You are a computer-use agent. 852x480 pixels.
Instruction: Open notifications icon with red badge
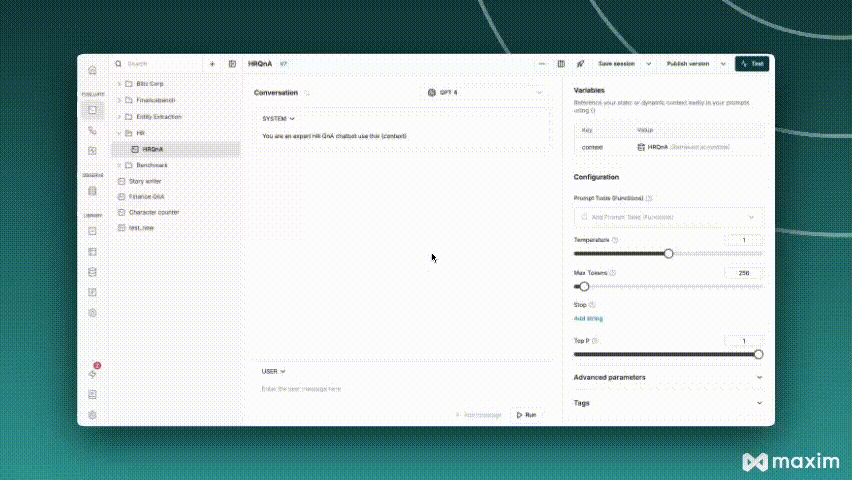coord(93,373)
